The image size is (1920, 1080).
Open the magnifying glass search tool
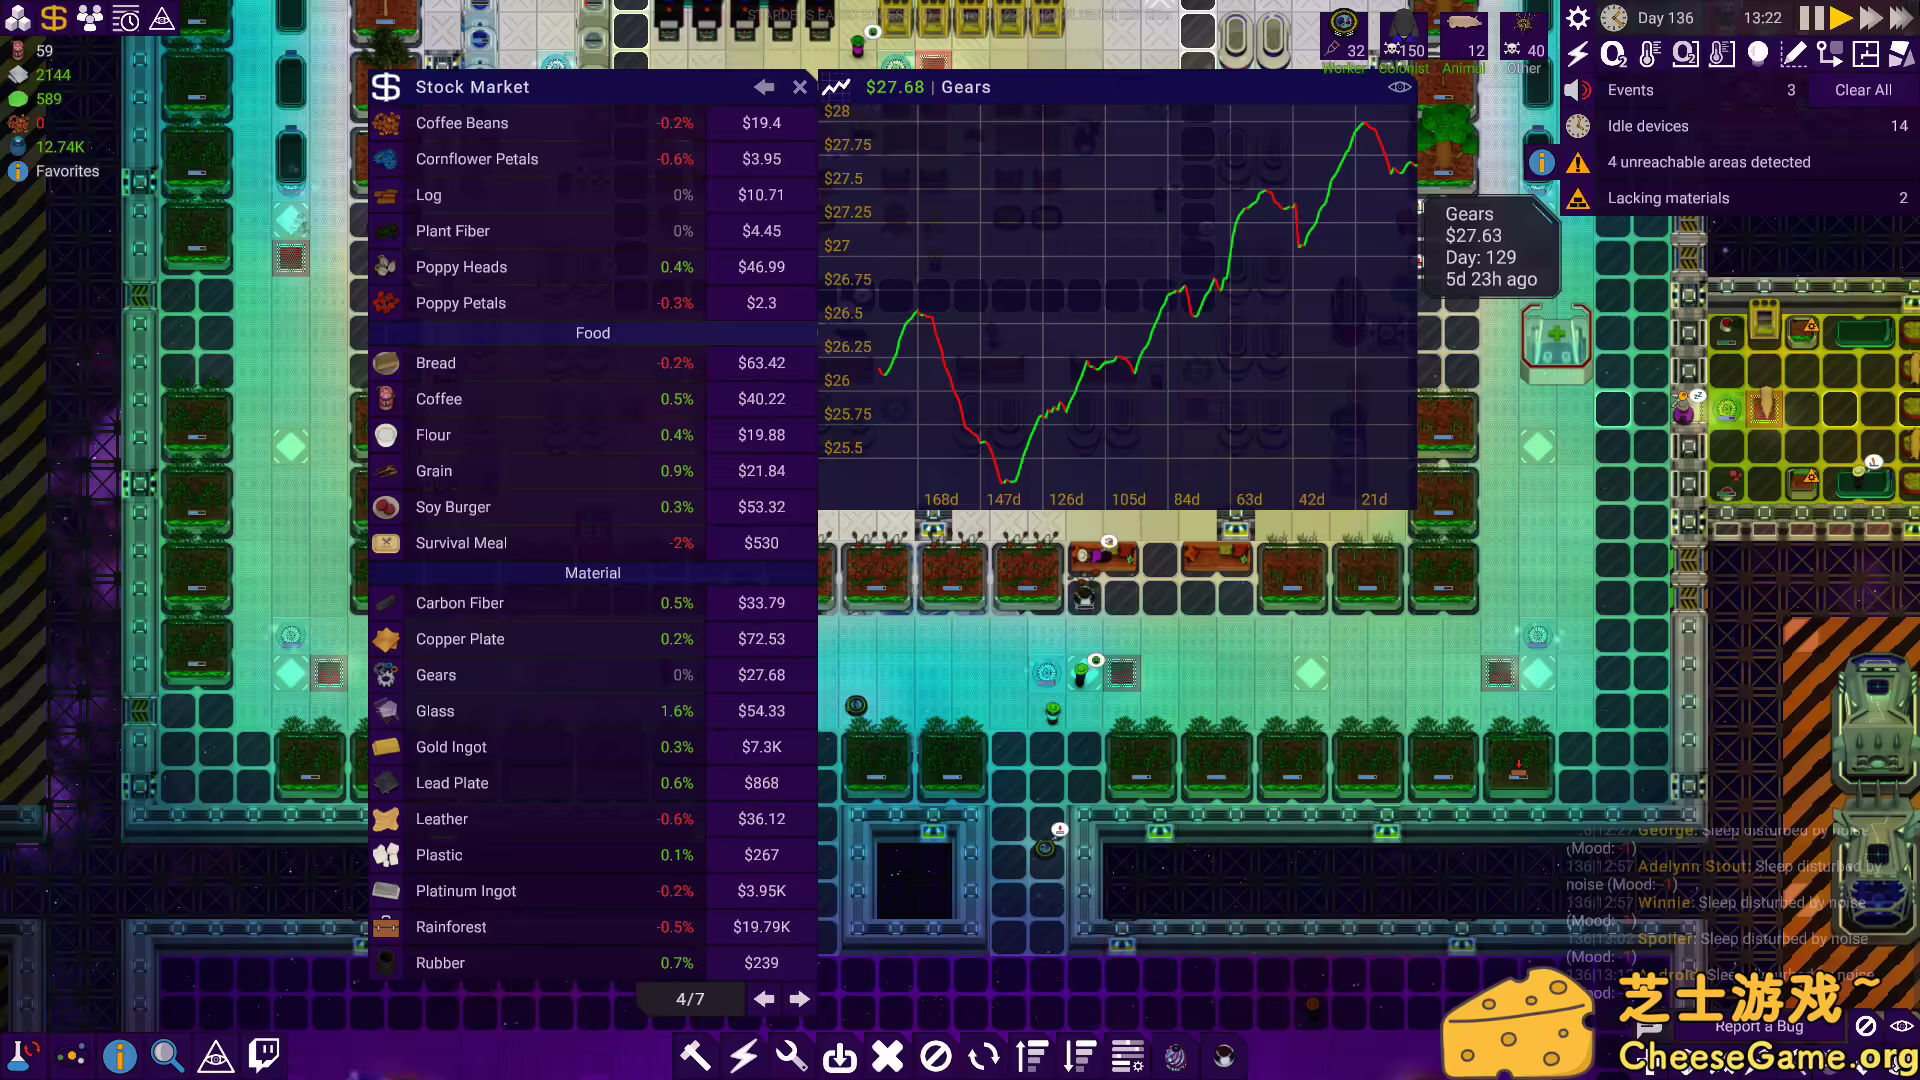click(x=167, y=1055)
